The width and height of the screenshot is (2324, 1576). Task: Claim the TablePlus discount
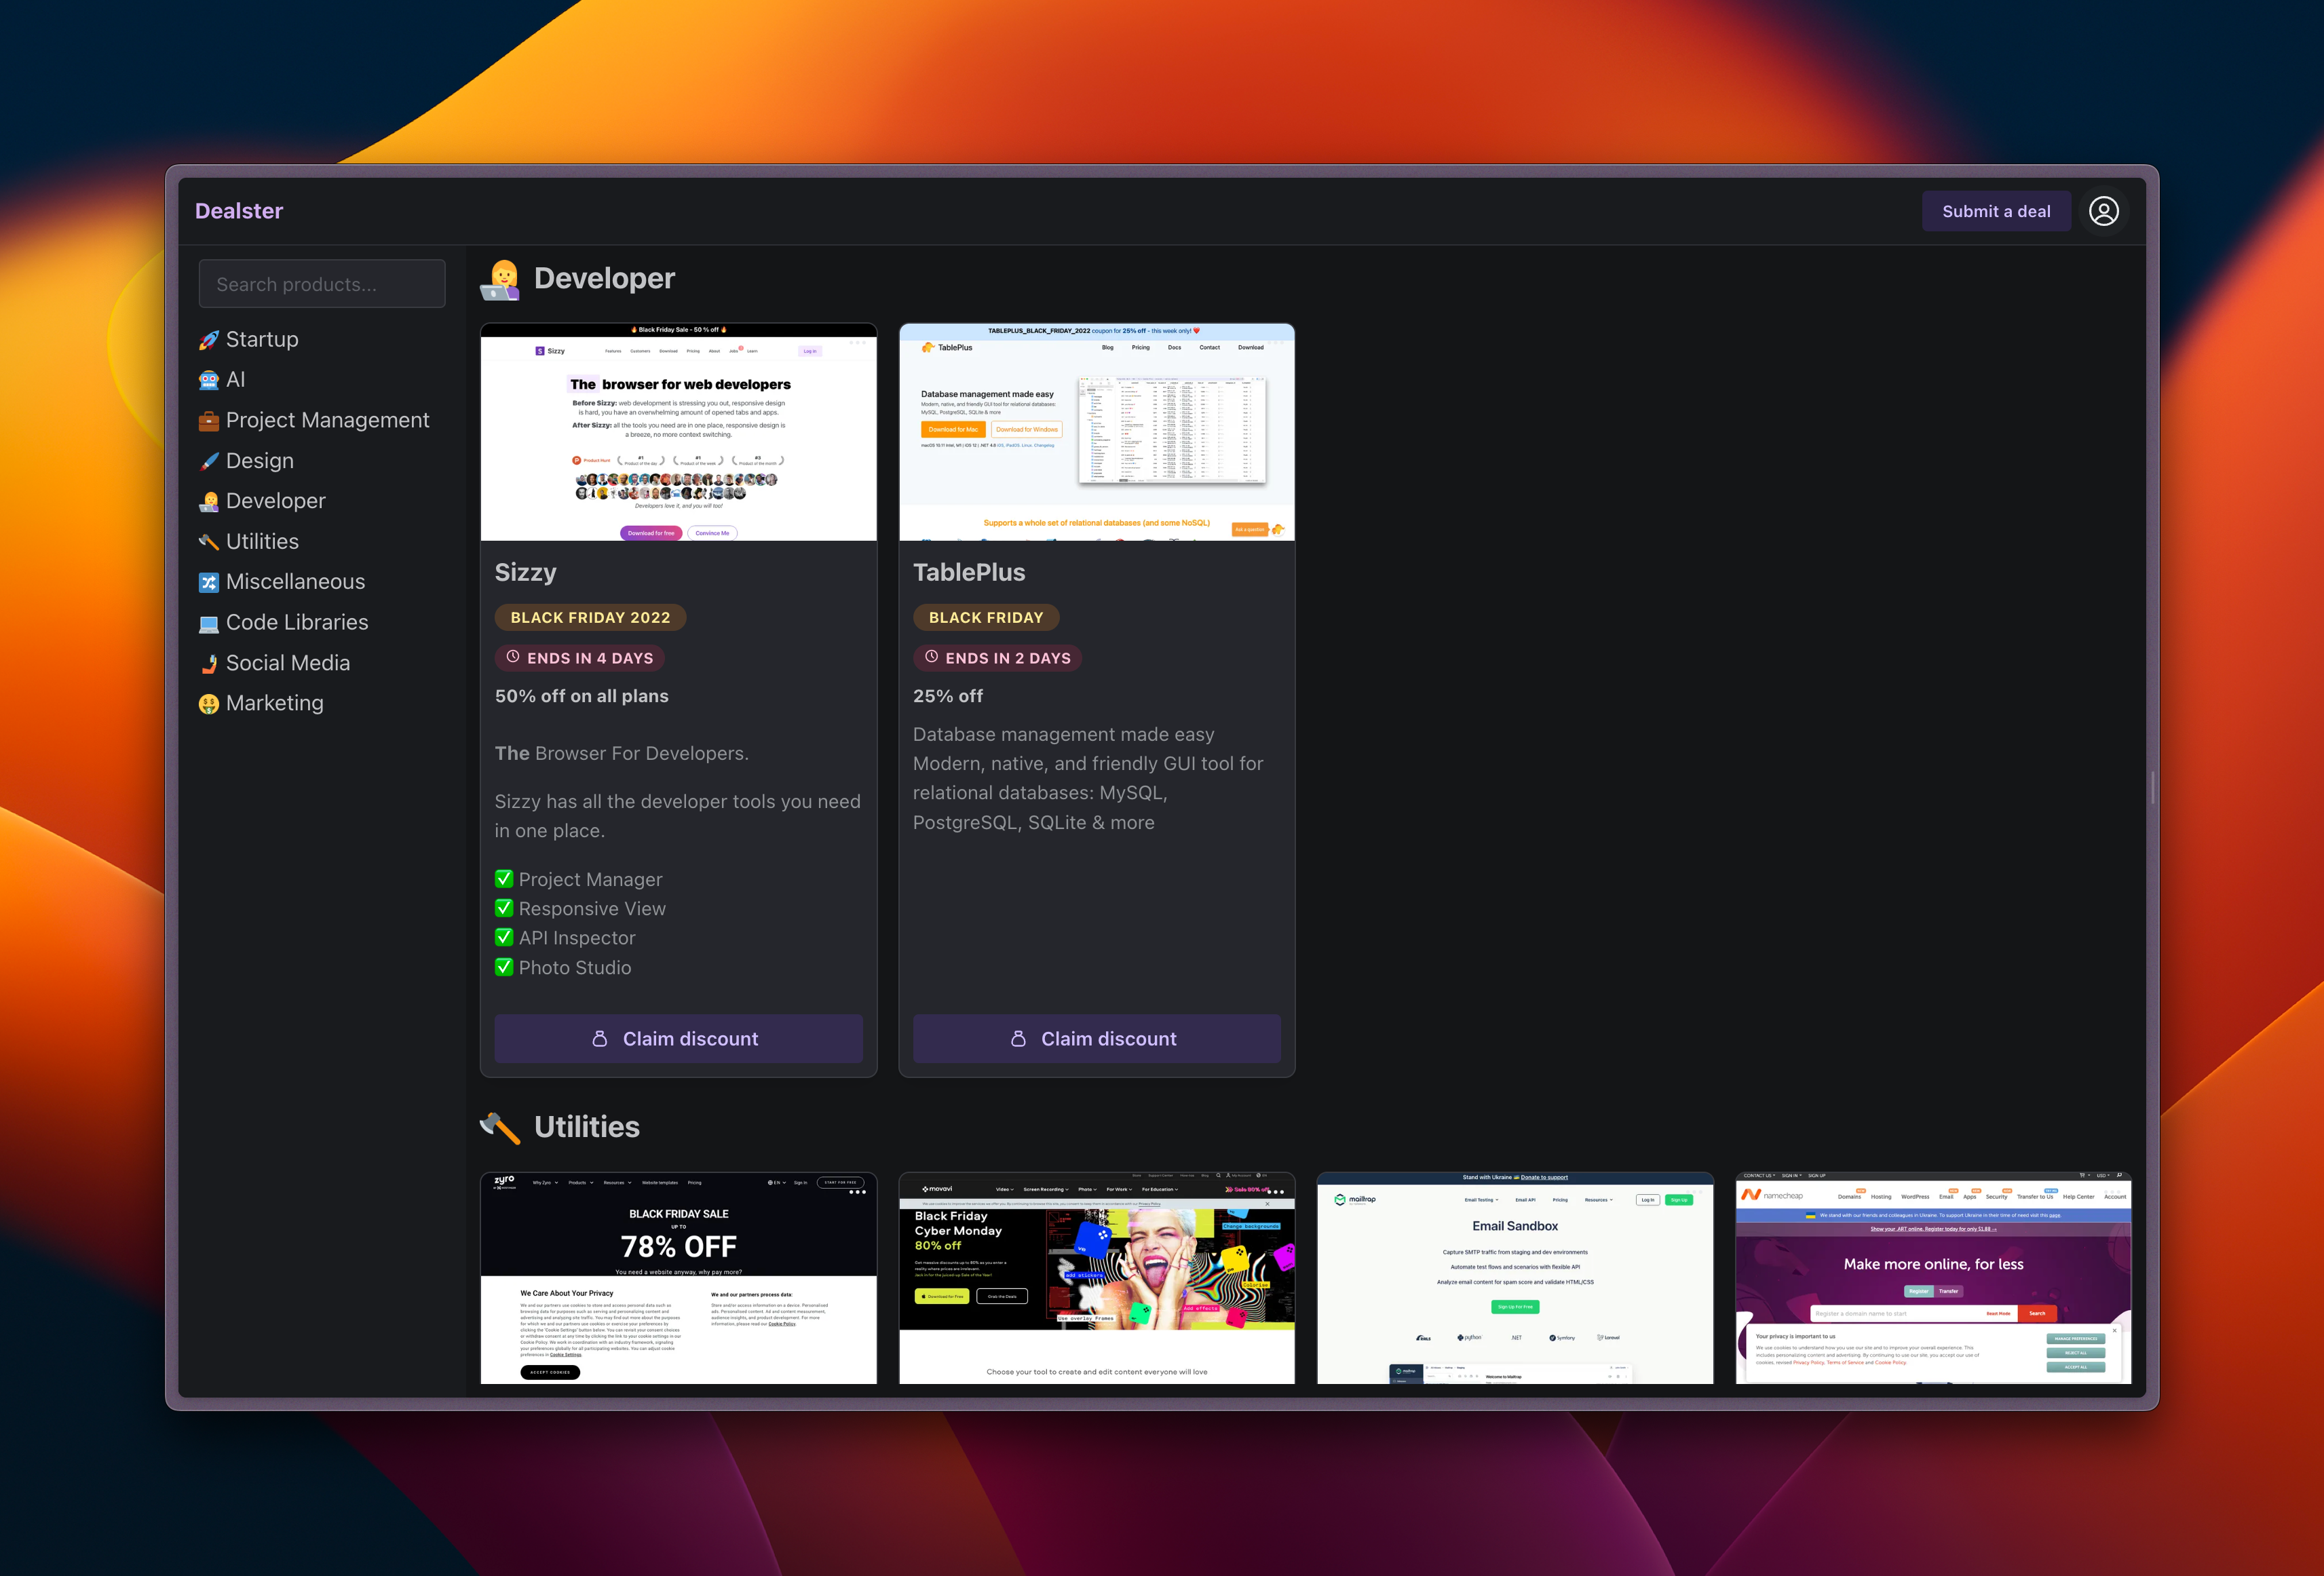tap(1096, 1039)
